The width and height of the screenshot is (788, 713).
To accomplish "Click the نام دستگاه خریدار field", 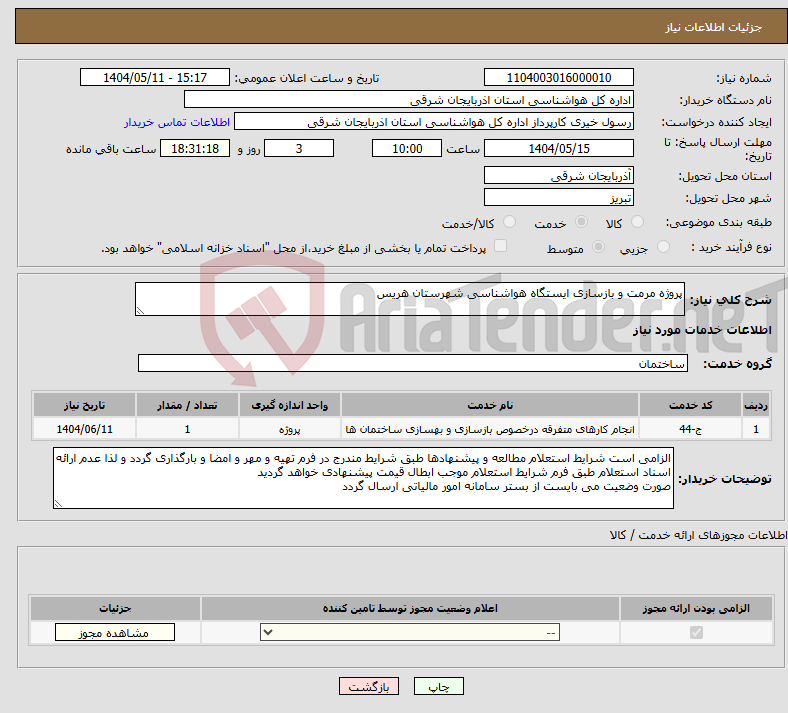I will click(409, 100).
